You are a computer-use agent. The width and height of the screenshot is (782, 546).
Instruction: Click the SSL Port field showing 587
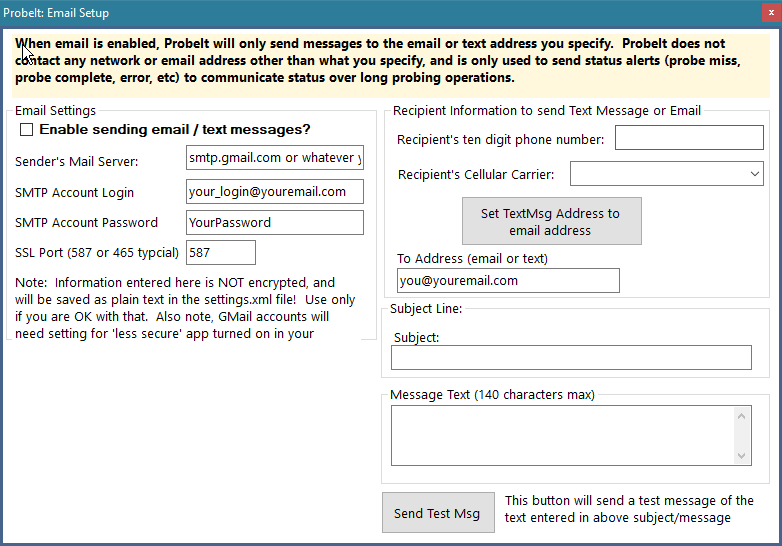221,253
